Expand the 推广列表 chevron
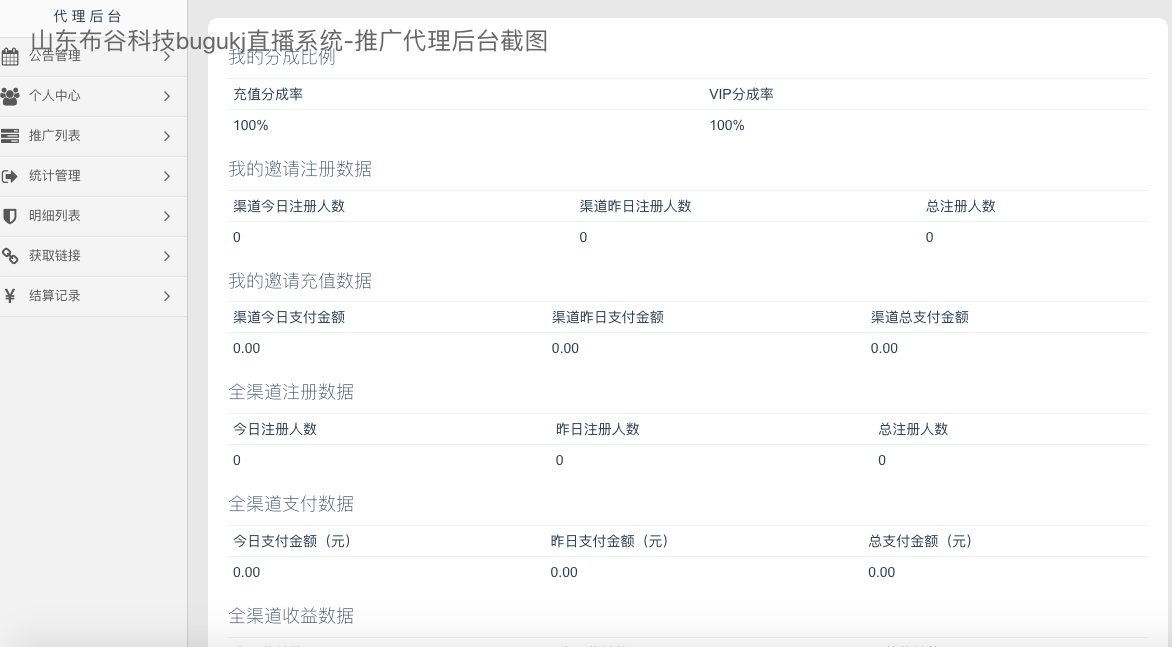 pyautogui.click(x=167, y=136)
